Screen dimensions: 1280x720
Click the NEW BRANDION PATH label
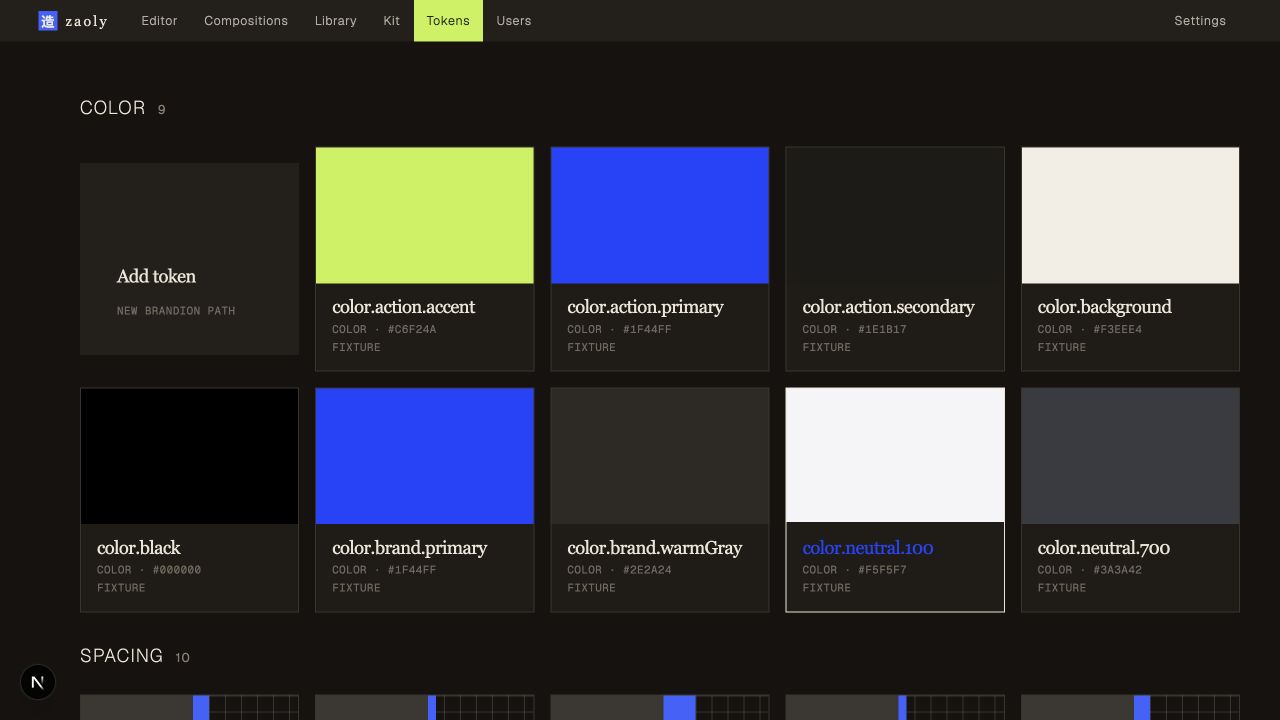click(176, 311)
